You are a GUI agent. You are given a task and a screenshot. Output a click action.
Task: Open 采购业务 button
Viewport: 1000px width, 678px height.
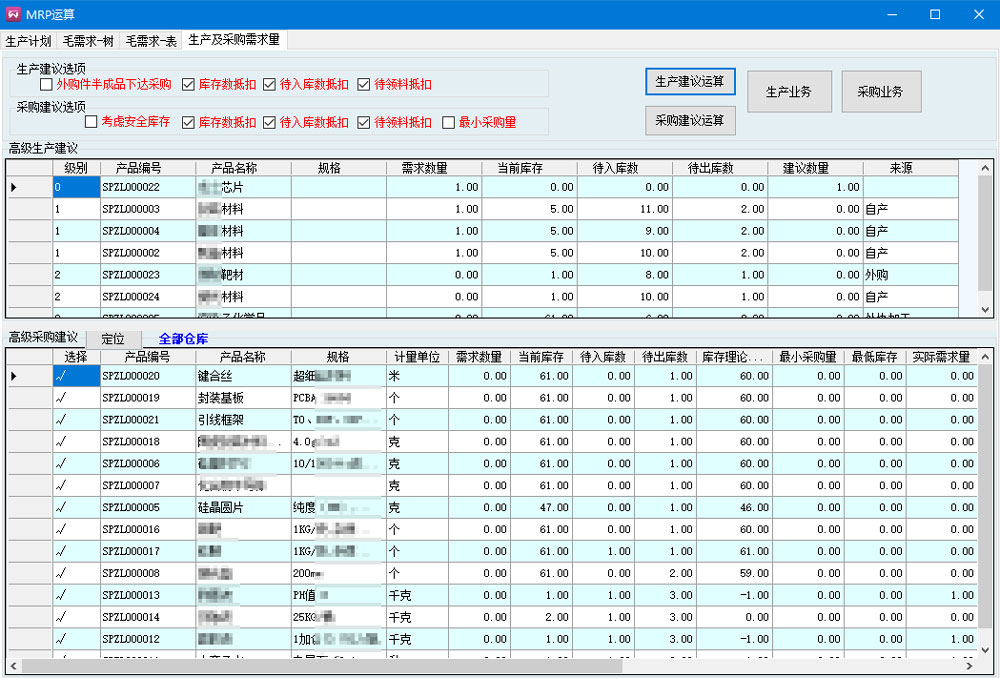(x=879, y=92)
